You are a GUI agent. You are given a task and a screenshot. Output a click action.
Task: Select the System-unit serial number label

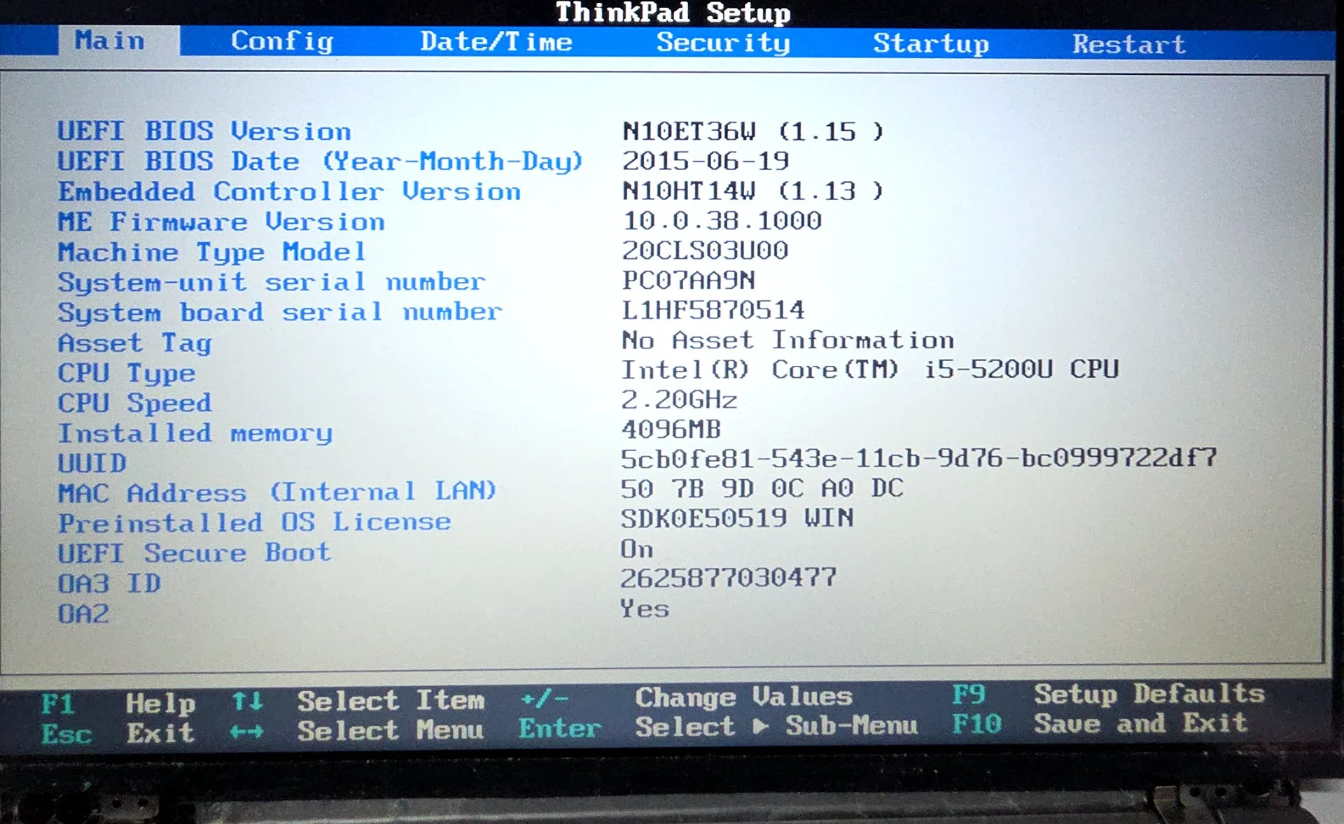coord(271,282)
